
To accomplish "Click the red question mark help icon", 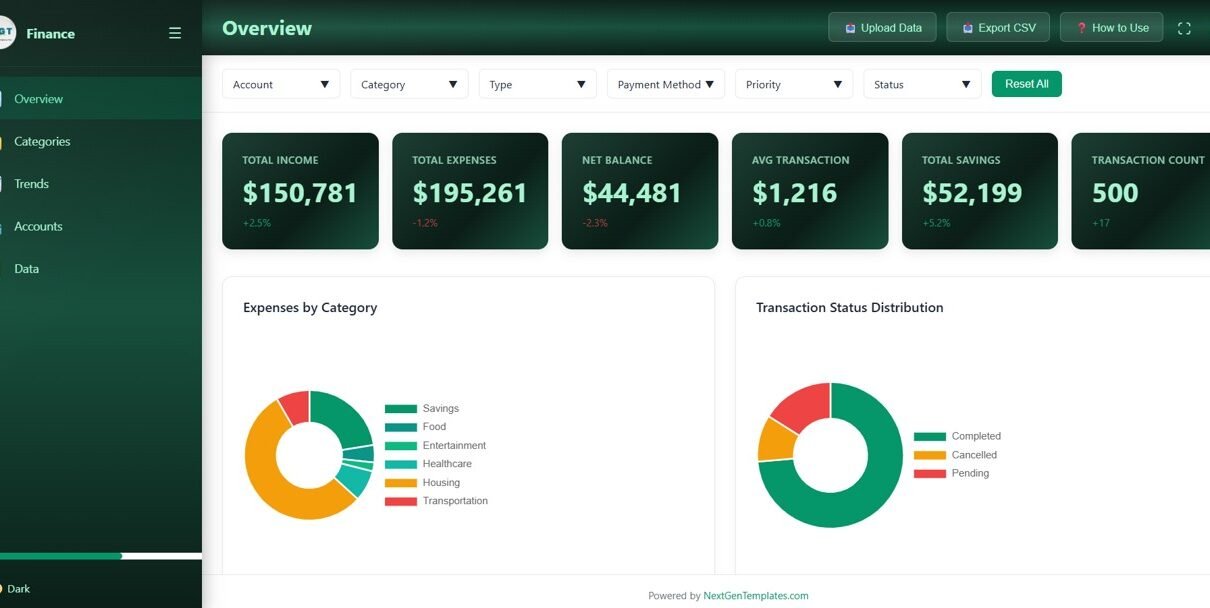I will pyautogui.click(x=1081, y=28).
